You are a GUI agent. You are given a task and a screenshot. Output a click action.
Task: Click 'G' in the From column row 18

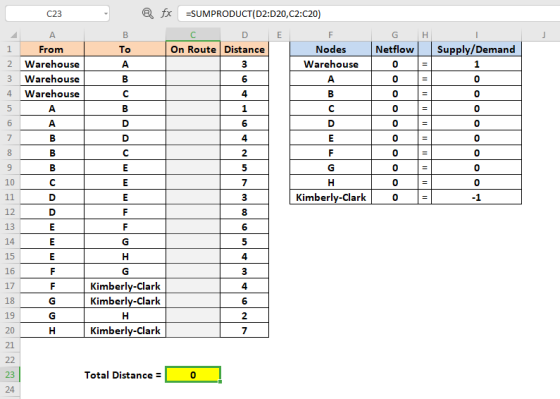(52, 301)
